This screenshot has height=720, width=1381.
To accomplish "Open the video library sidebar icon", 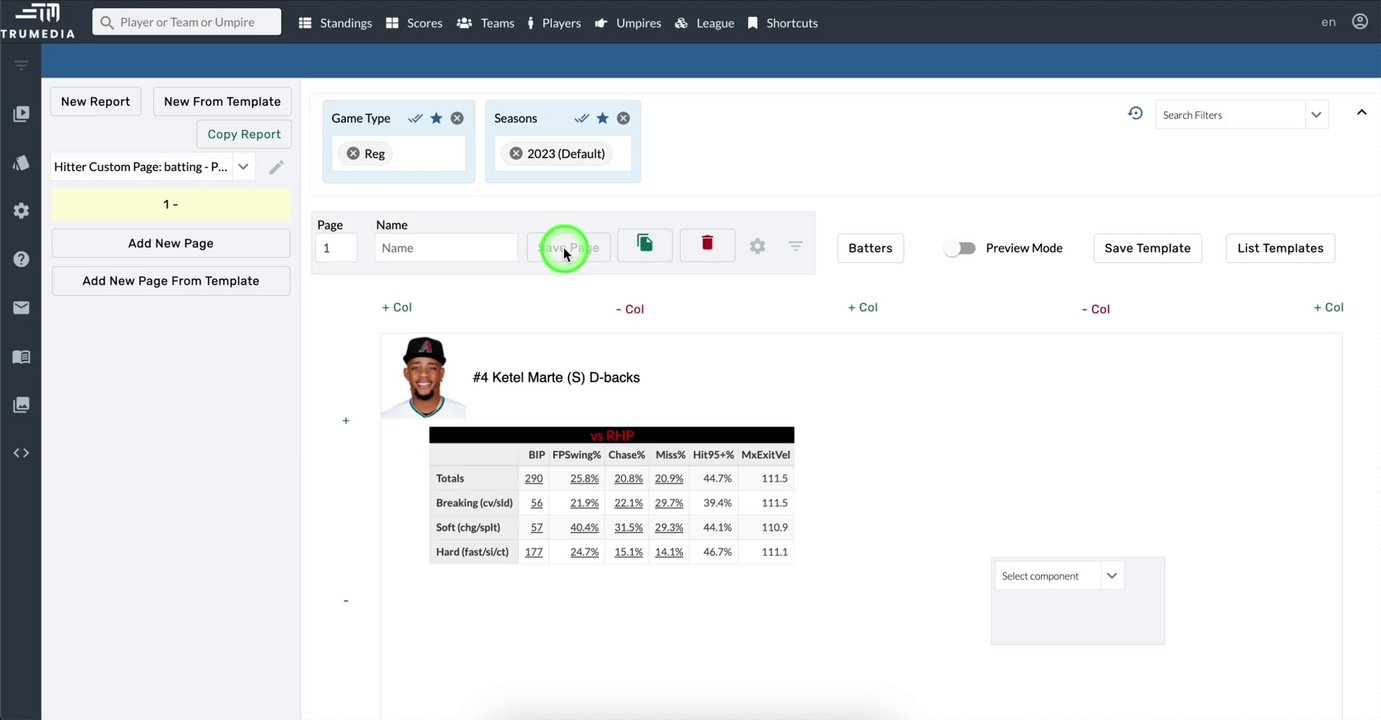I will [x=21, y=114].
